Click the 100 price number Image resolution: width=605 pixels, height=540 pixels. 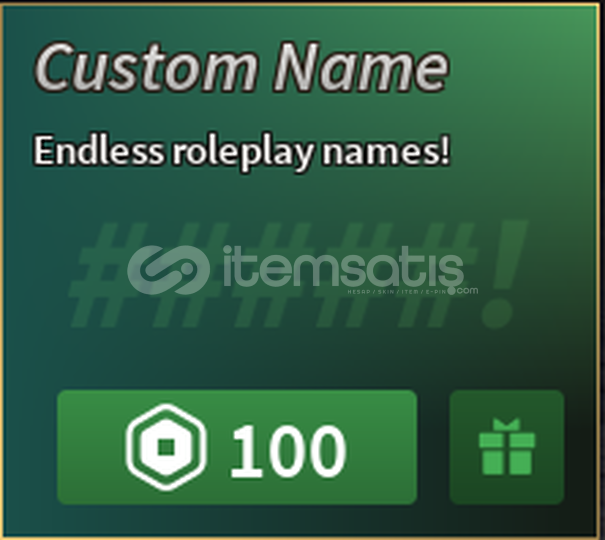pos(288,451)
